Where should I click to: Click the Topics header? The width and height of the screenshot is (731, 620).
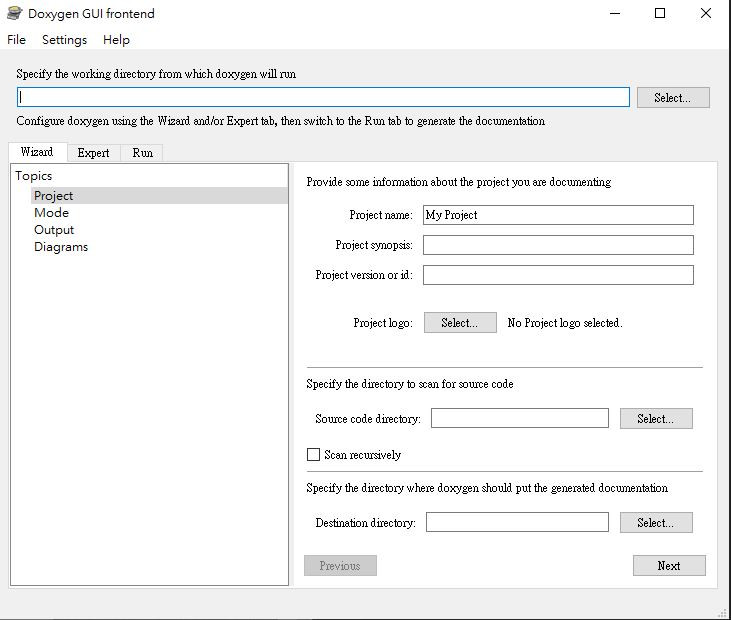pos(34,176)
